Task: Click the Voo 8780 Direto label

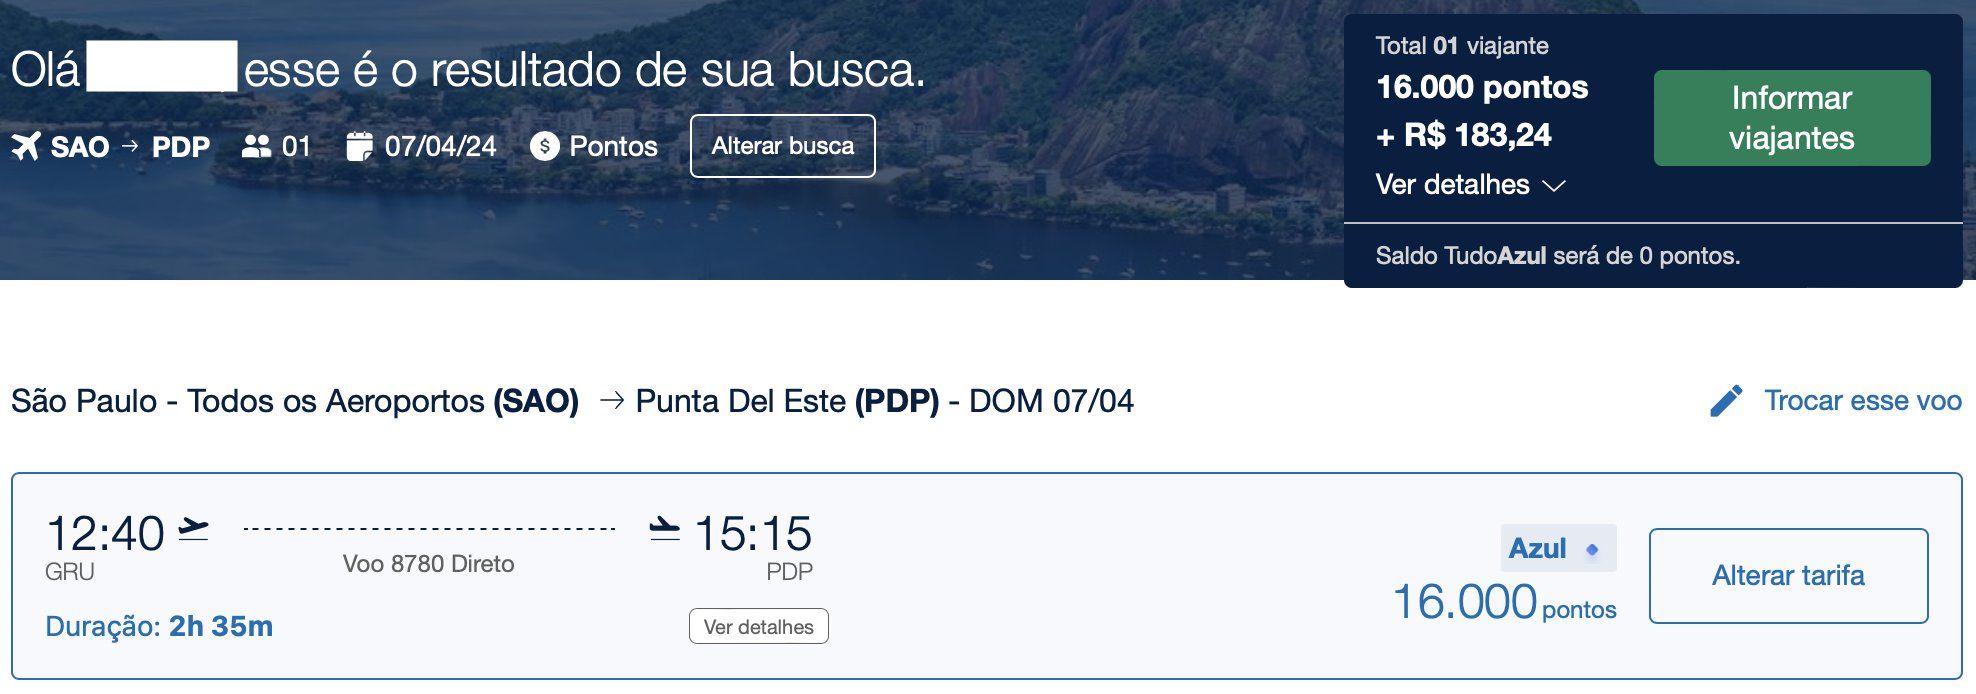Action: point(428,564)
